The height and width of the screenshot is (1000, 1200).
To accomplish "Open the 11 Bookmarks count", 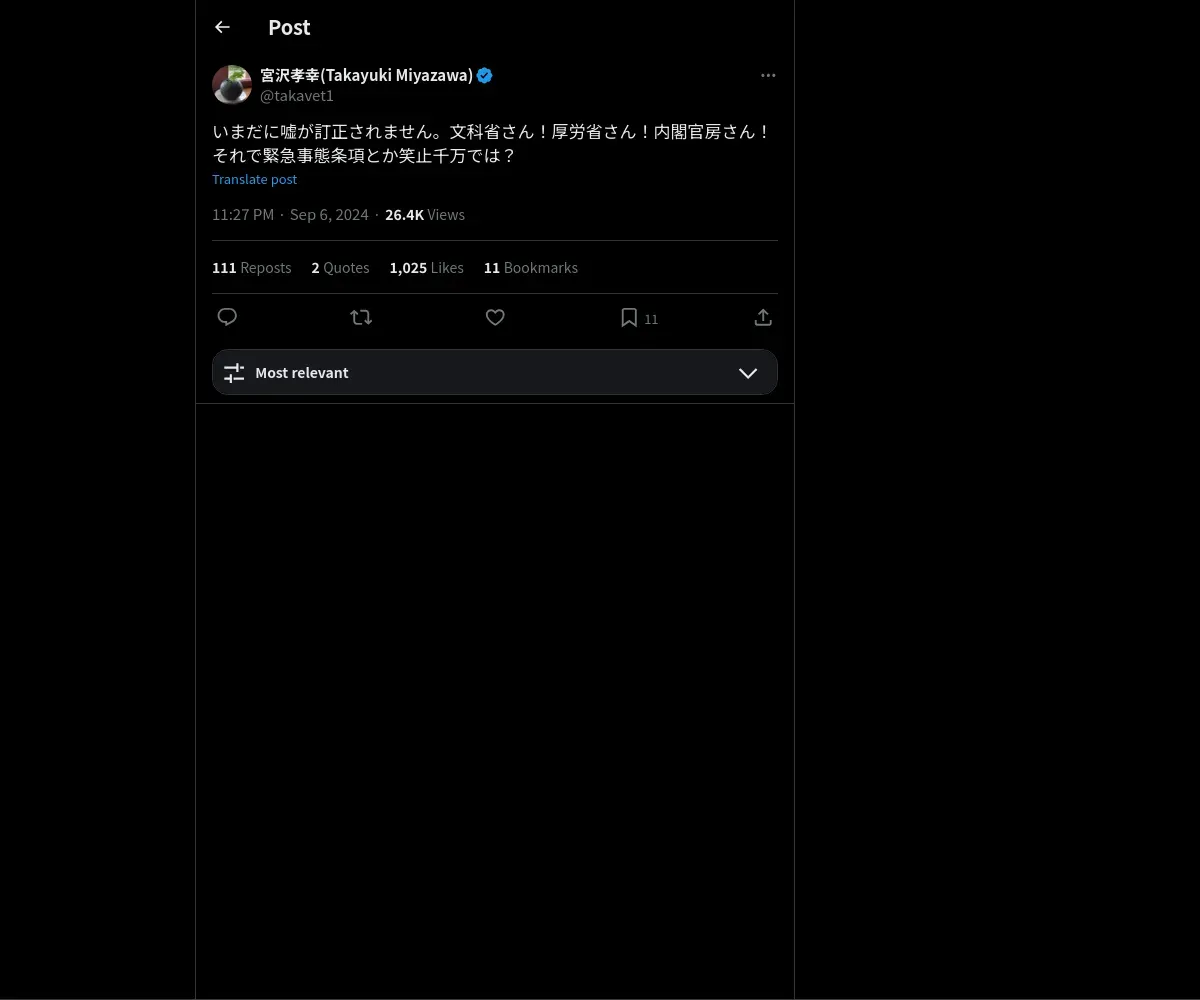I will (531, 268).
